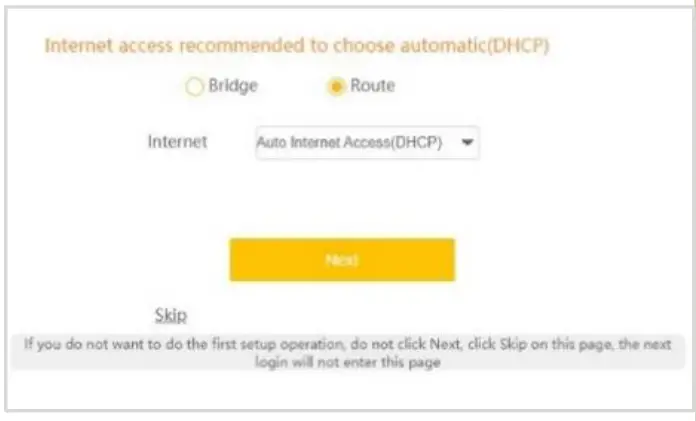Click the Bridge mode label text
This screenshot has width=696, height=421.
(232, 86)
